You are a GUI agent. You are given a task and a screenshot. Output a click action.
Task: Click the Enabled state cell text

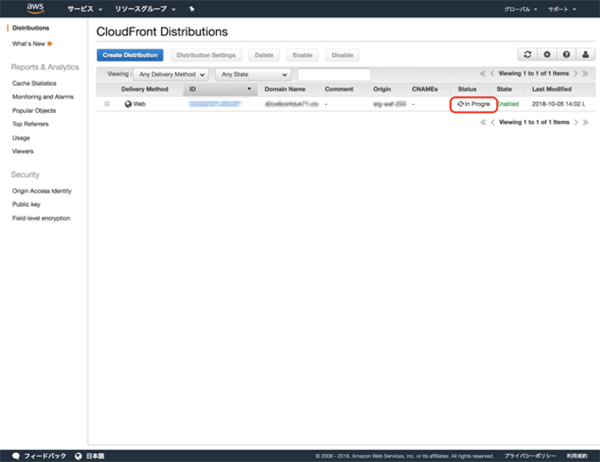[508, 104]
